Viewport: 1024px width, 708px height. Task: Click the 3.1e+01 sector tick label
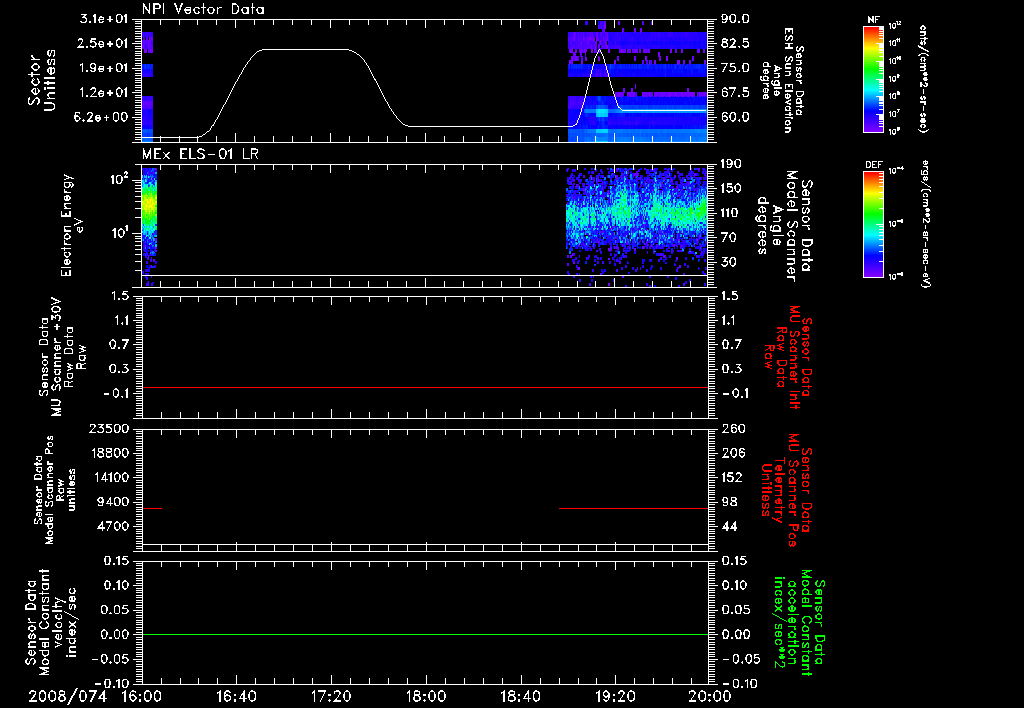click(x=104, y=19)
